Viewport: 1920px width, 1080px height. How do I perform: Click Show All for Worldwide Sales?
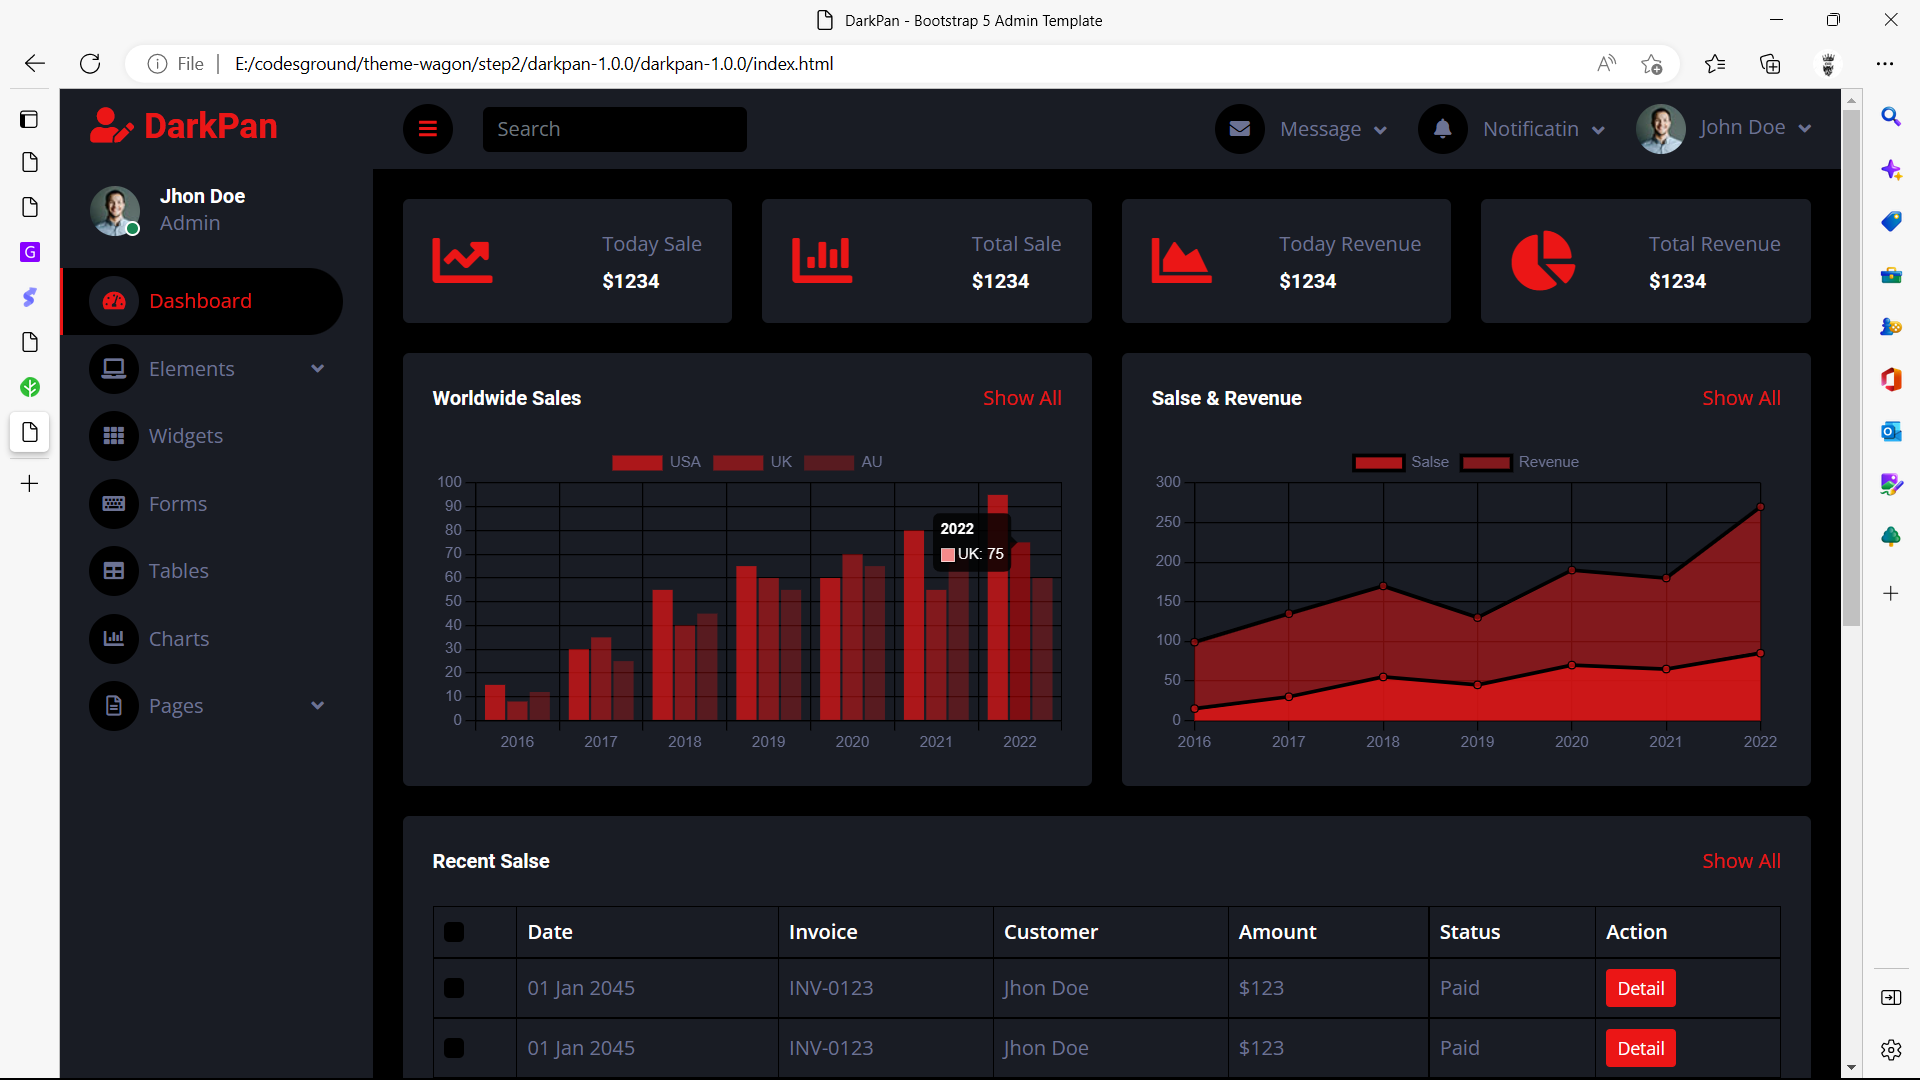(1022, 398)
